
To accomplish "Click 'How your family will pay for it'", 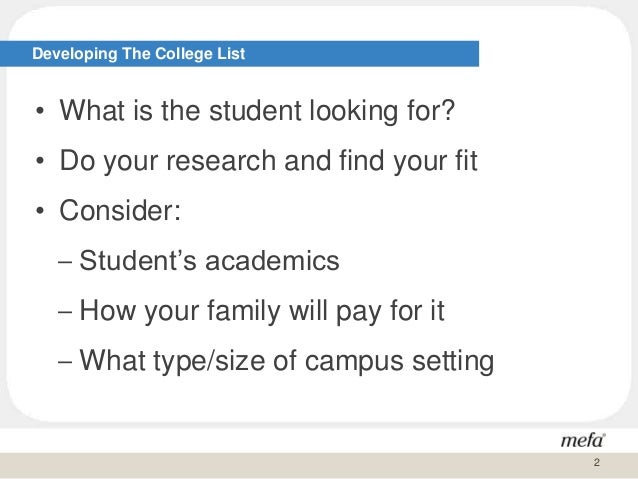I will coord(262,311).
